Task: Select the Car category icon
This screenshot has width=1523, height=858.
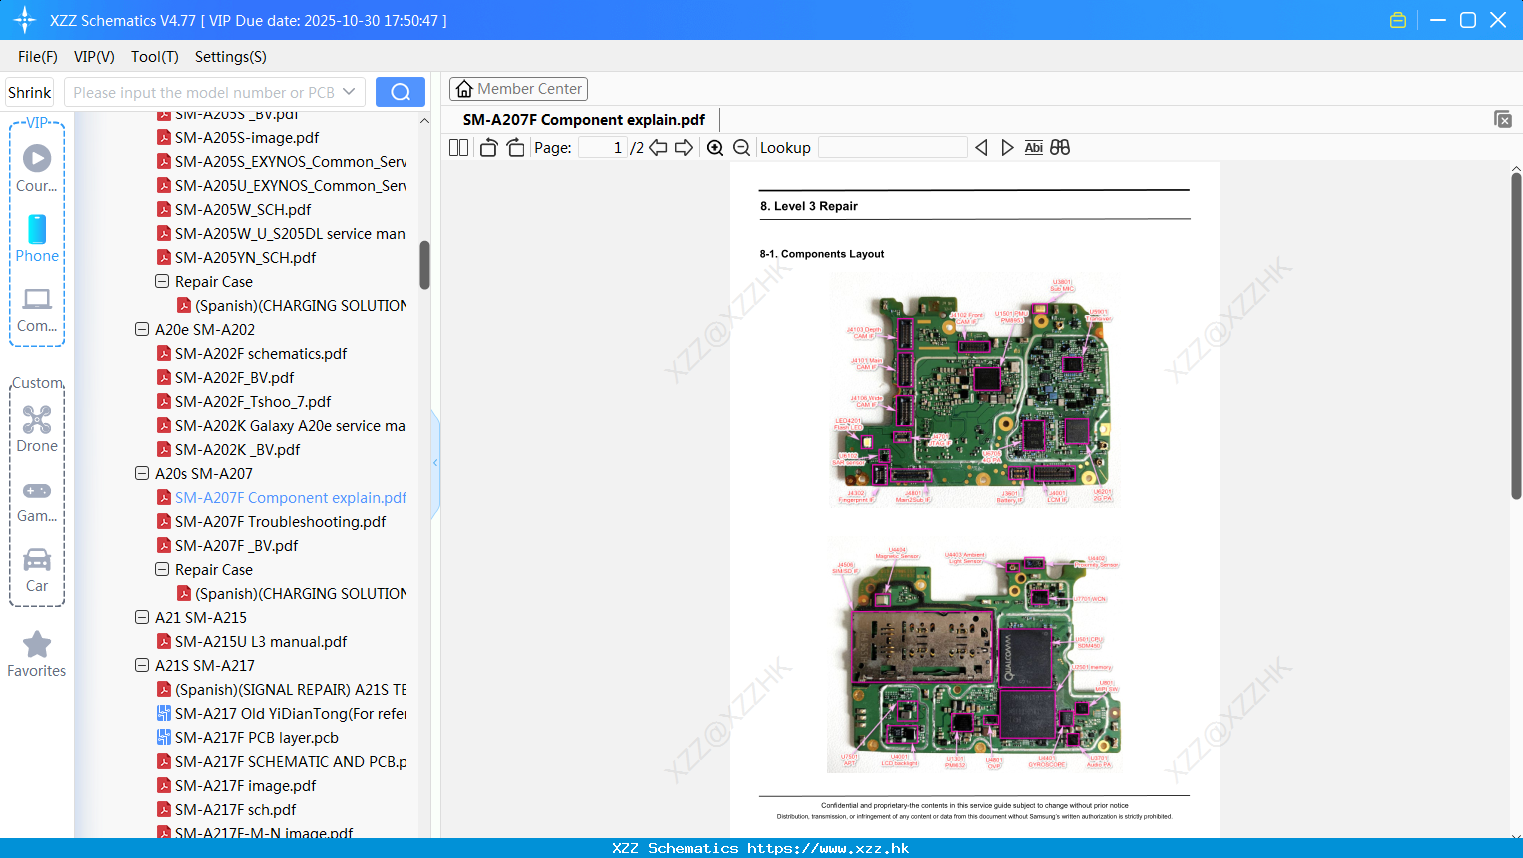Action: 37,559
